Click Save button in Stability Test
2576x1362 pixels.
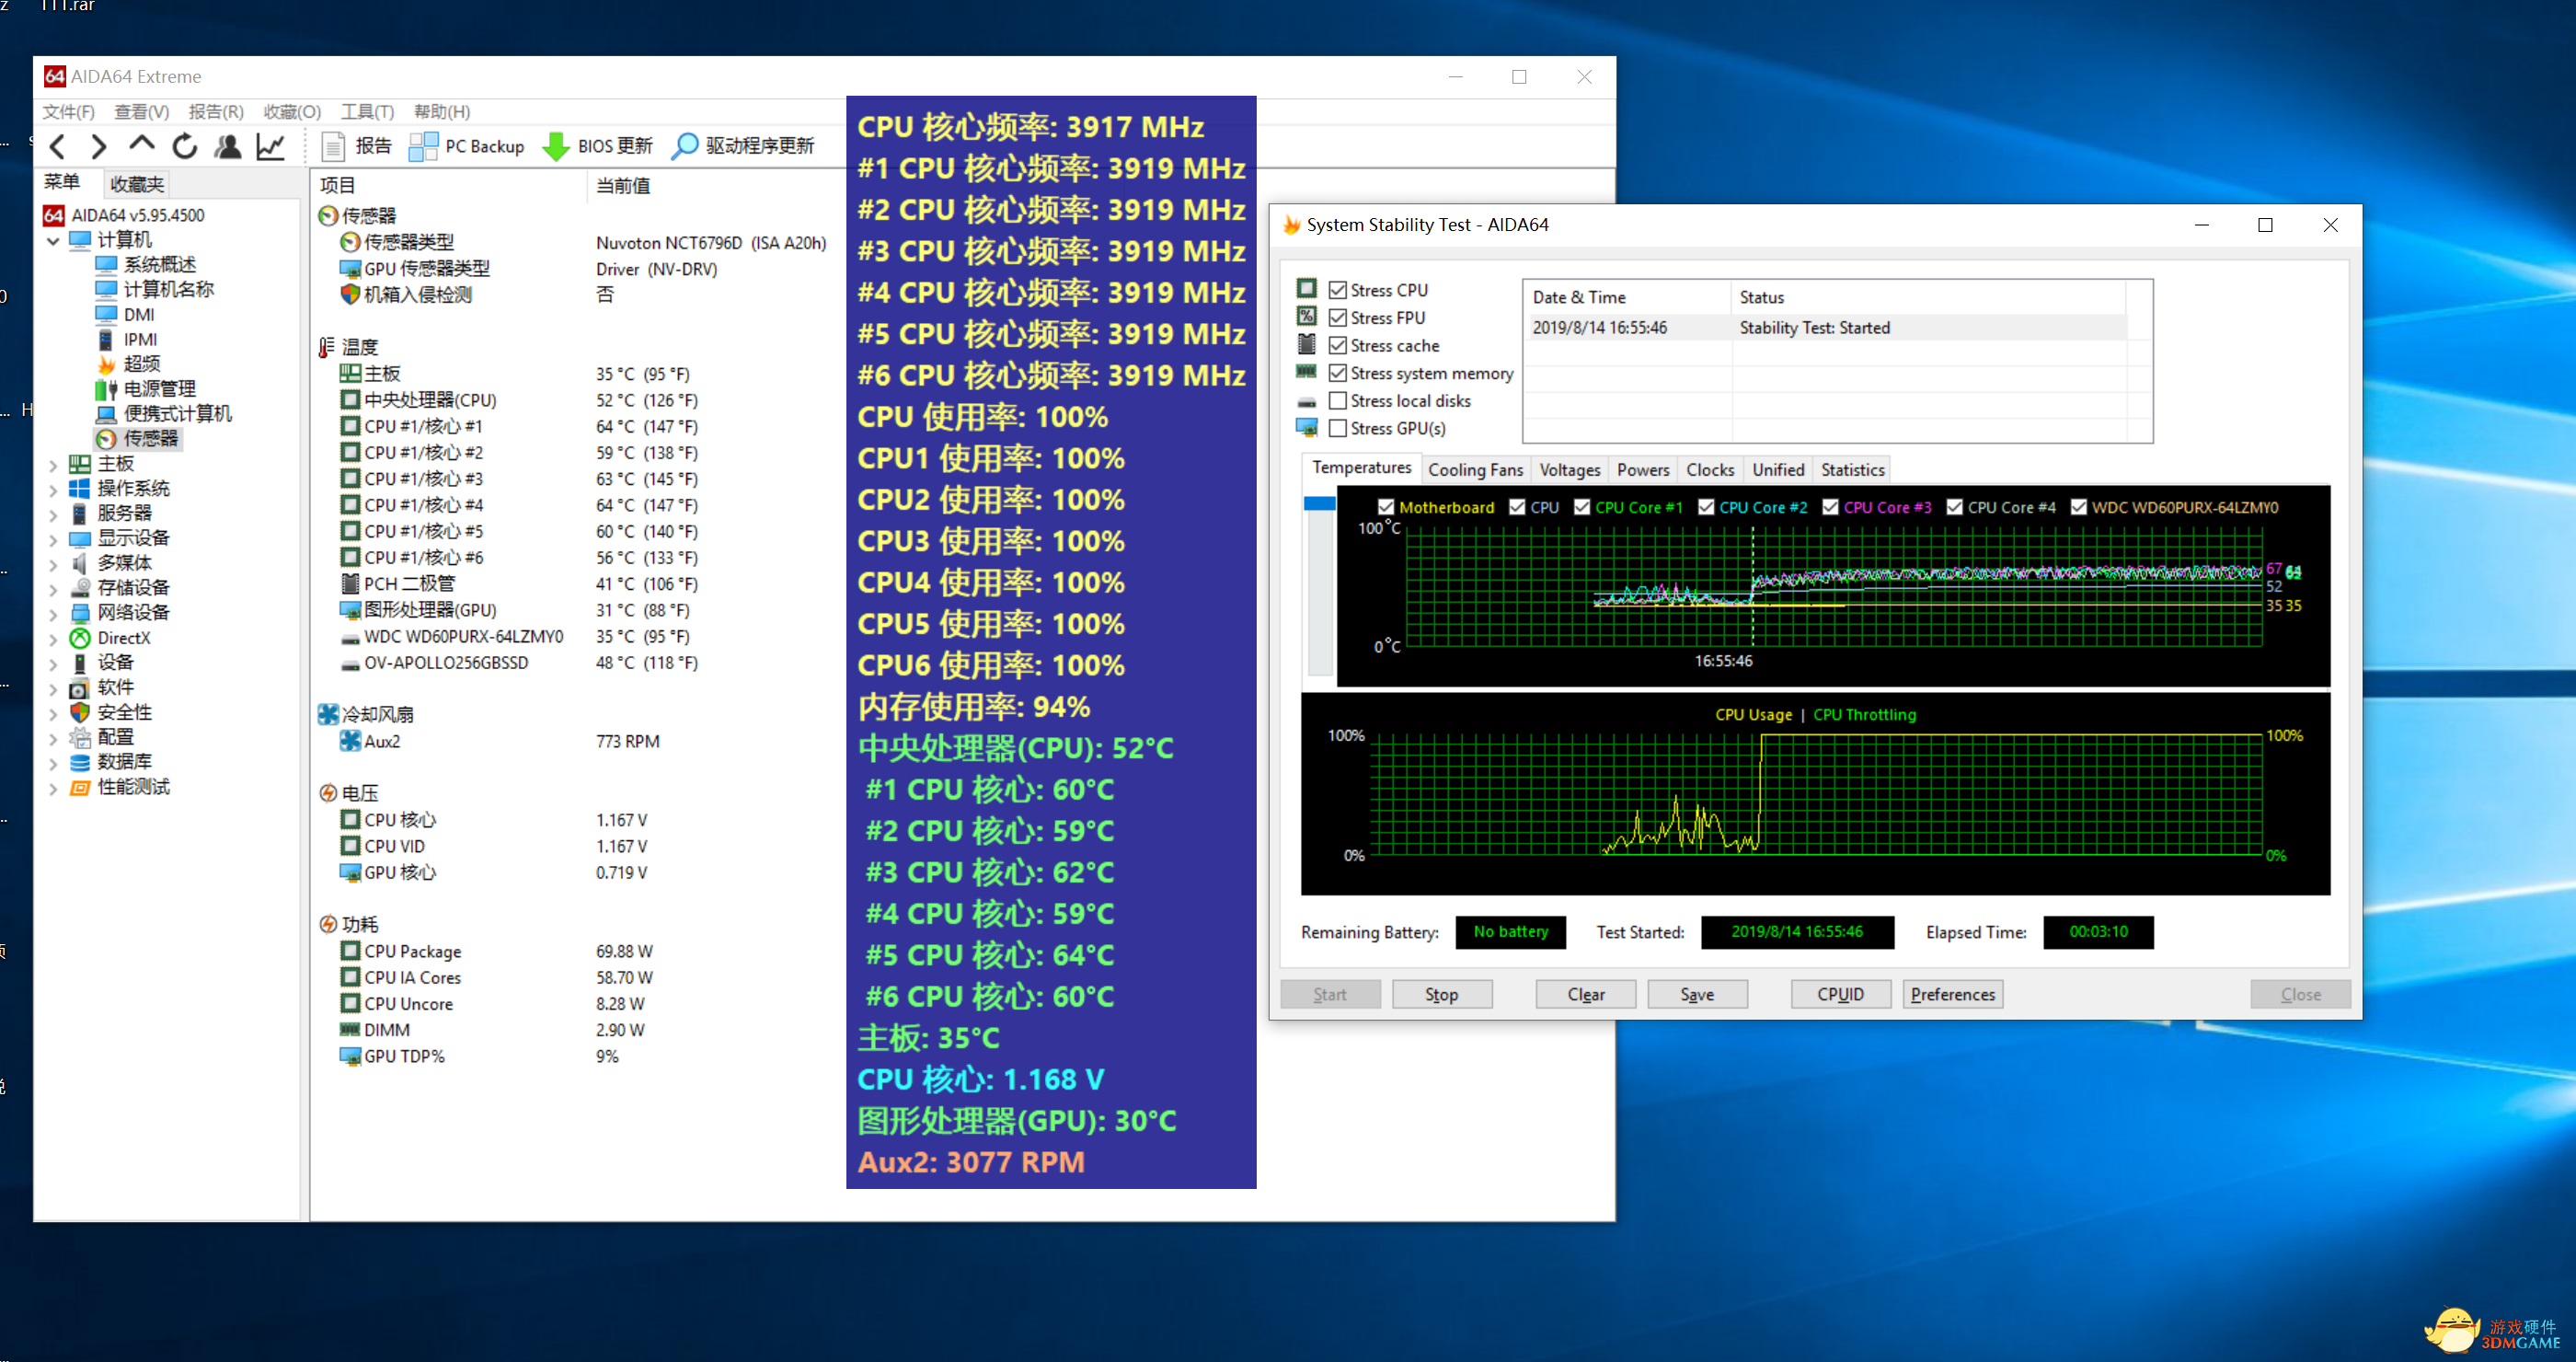tap(1697, 994)
